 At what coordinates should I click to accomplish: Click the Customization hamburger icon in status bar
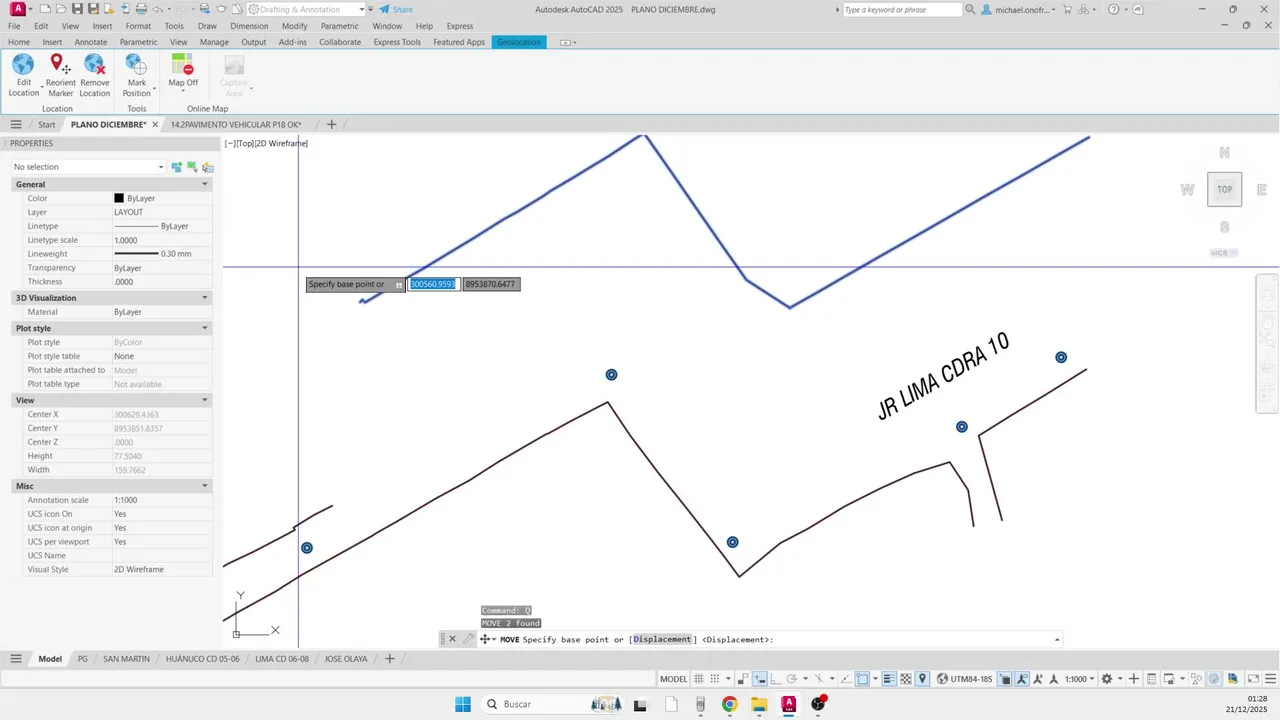click(x=1270, y=679)
